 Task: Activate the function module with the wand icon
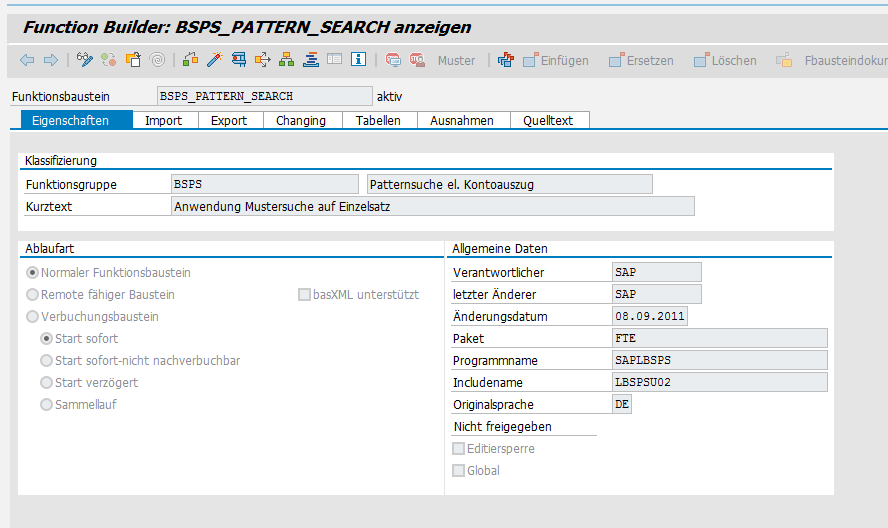coord(213,60)
